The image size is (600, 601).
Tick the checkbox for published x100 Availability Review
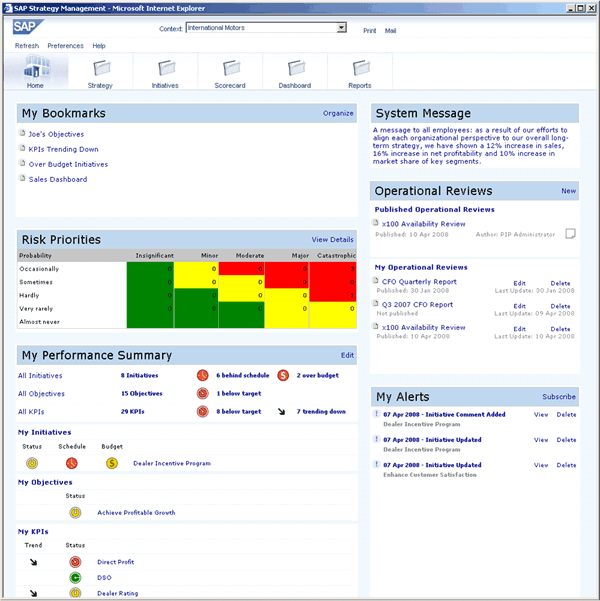coord(570,233)
